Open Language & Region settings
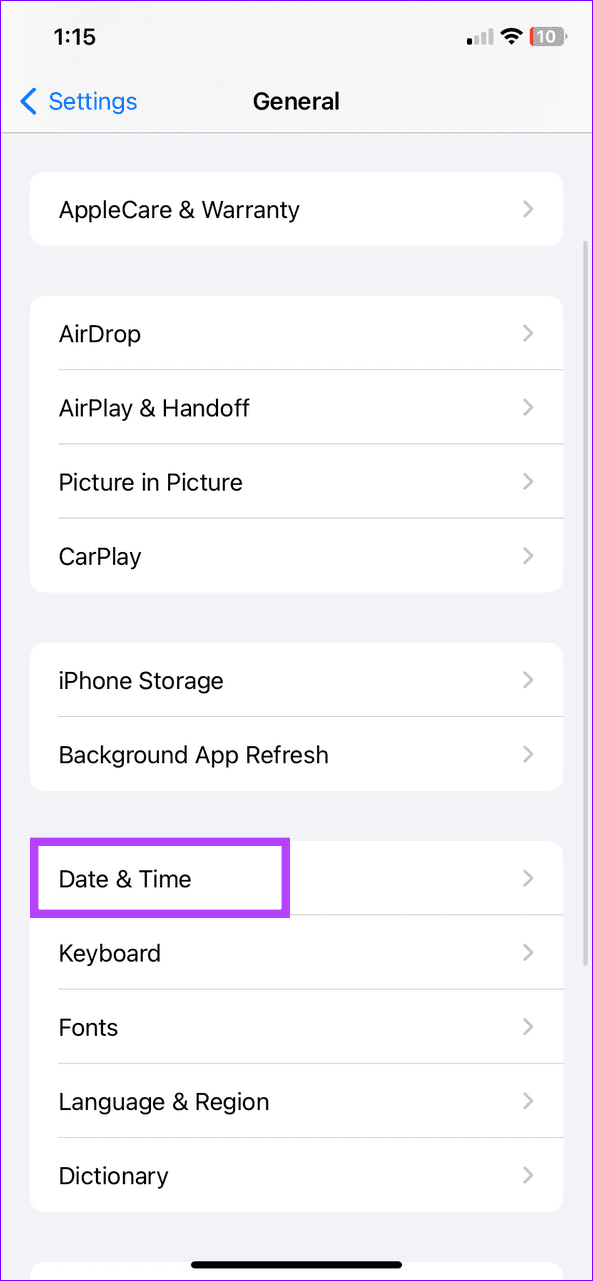Viewport: 593px width, 1281px height. tap(296, 1101)
